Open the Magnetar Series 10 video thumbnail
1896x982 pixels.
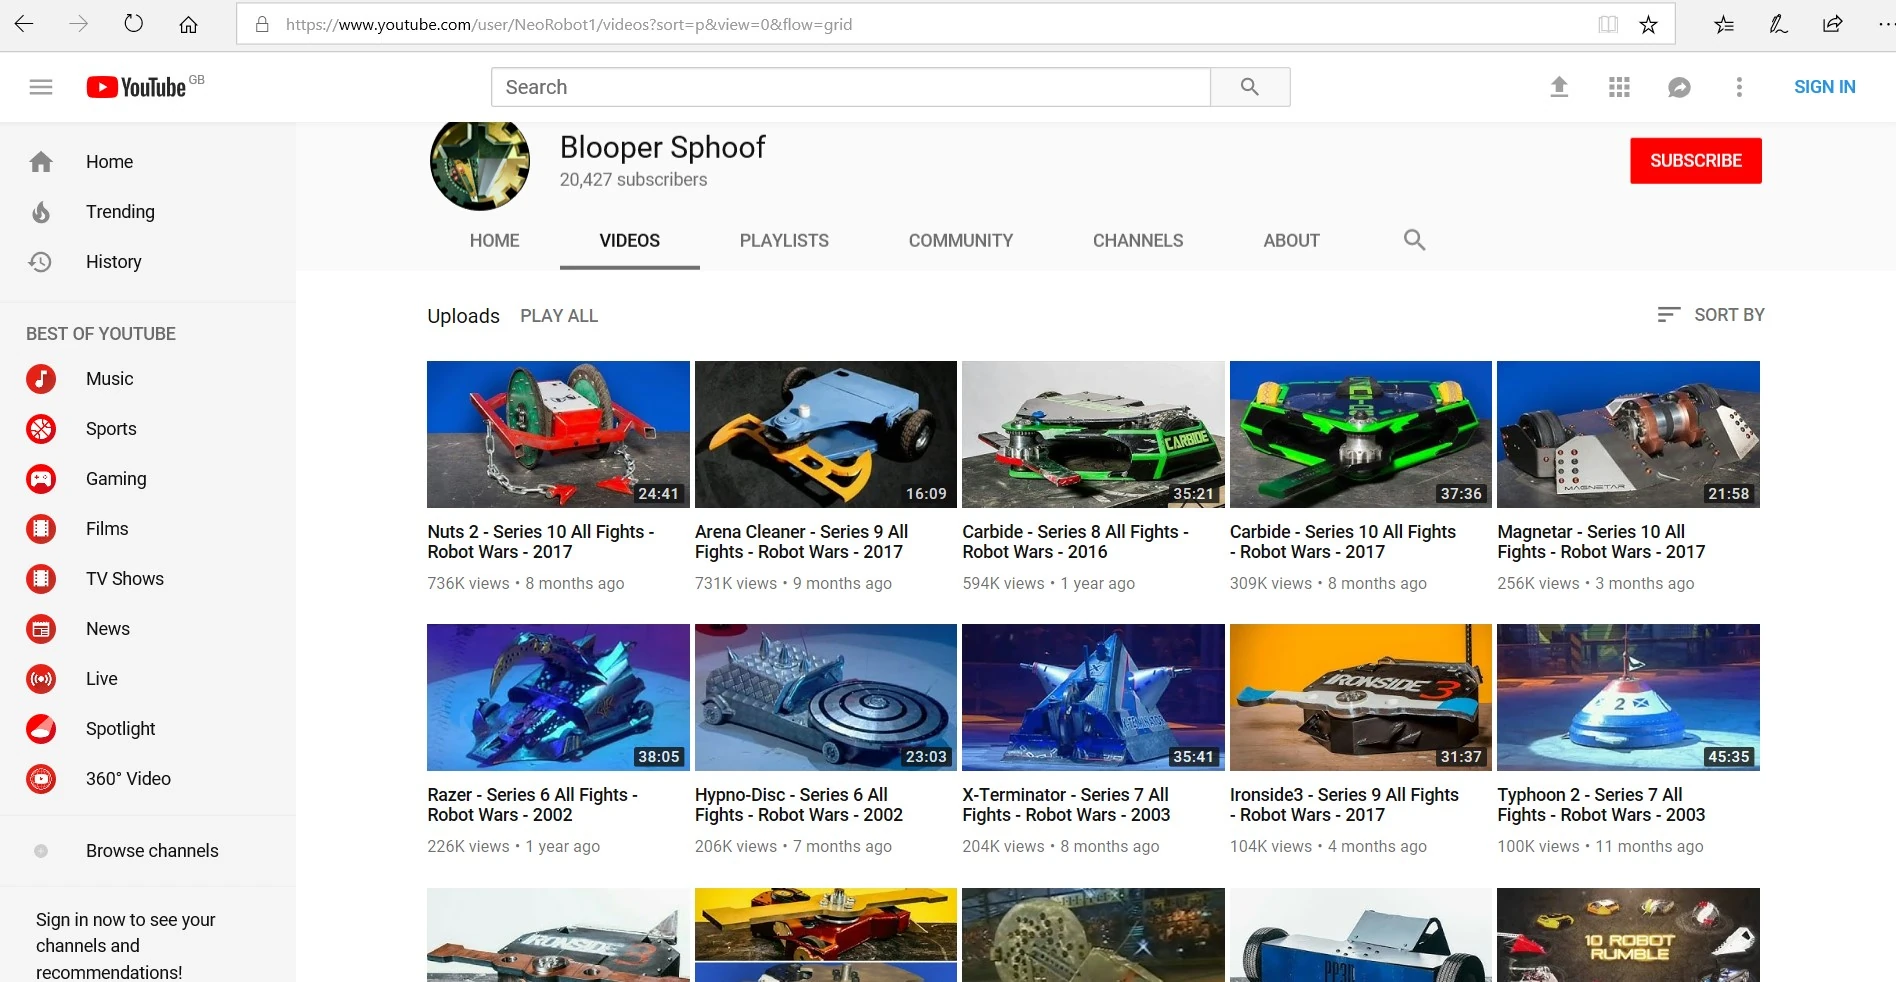point(1628,435)
